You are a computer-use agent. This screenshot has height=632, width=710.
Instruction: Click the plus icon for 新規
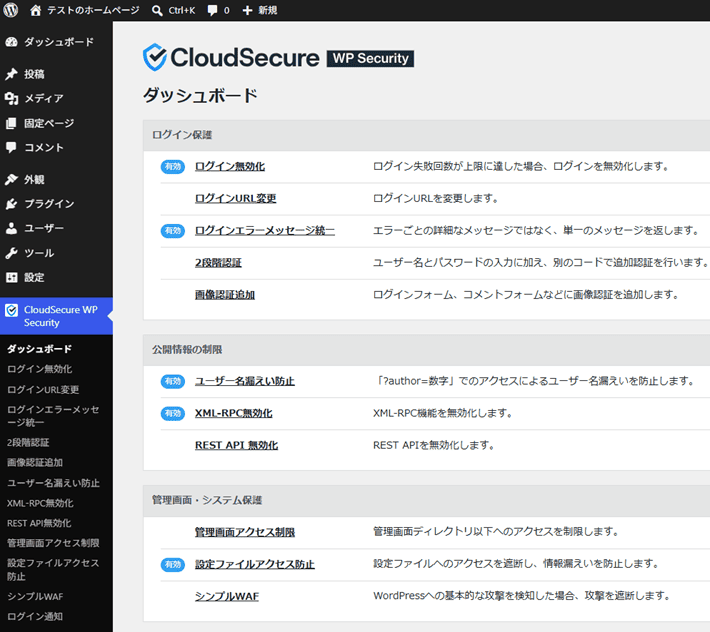[247, 10]
